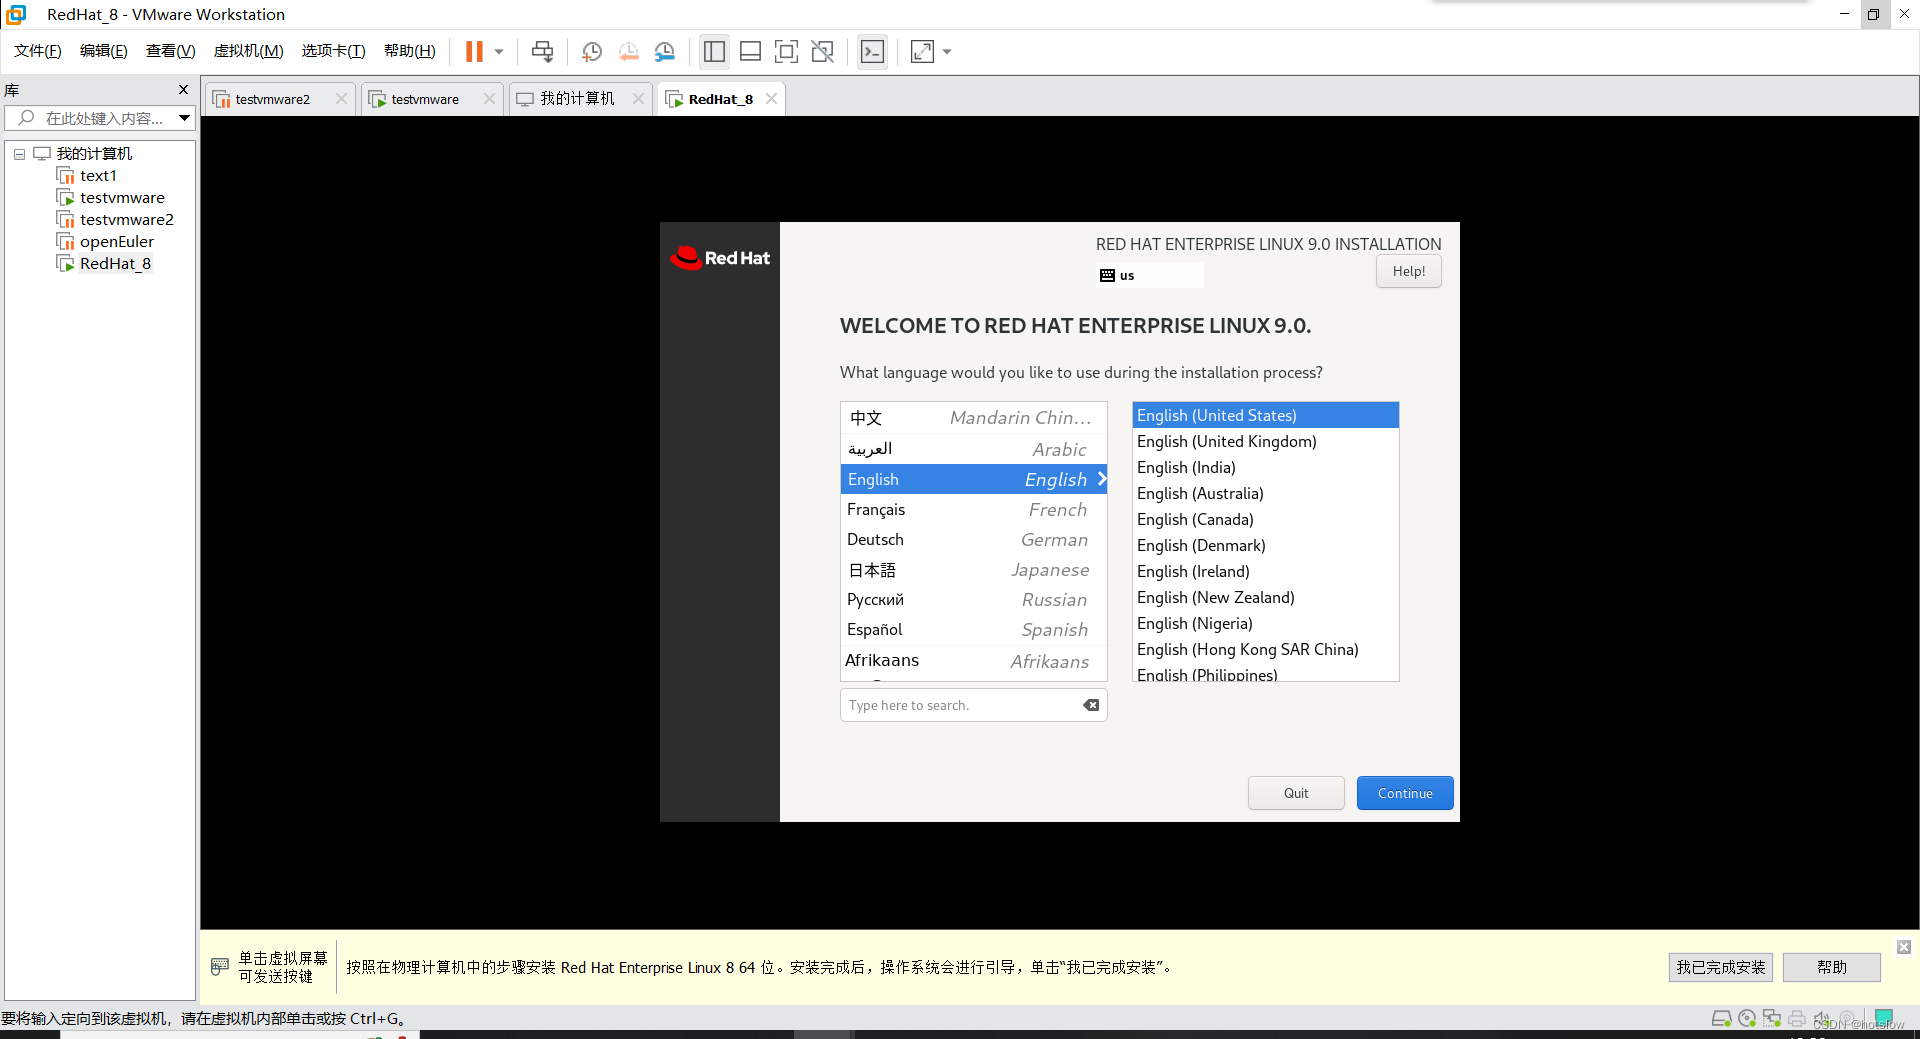Choose English (Australia) locale

pos(1265,493)
